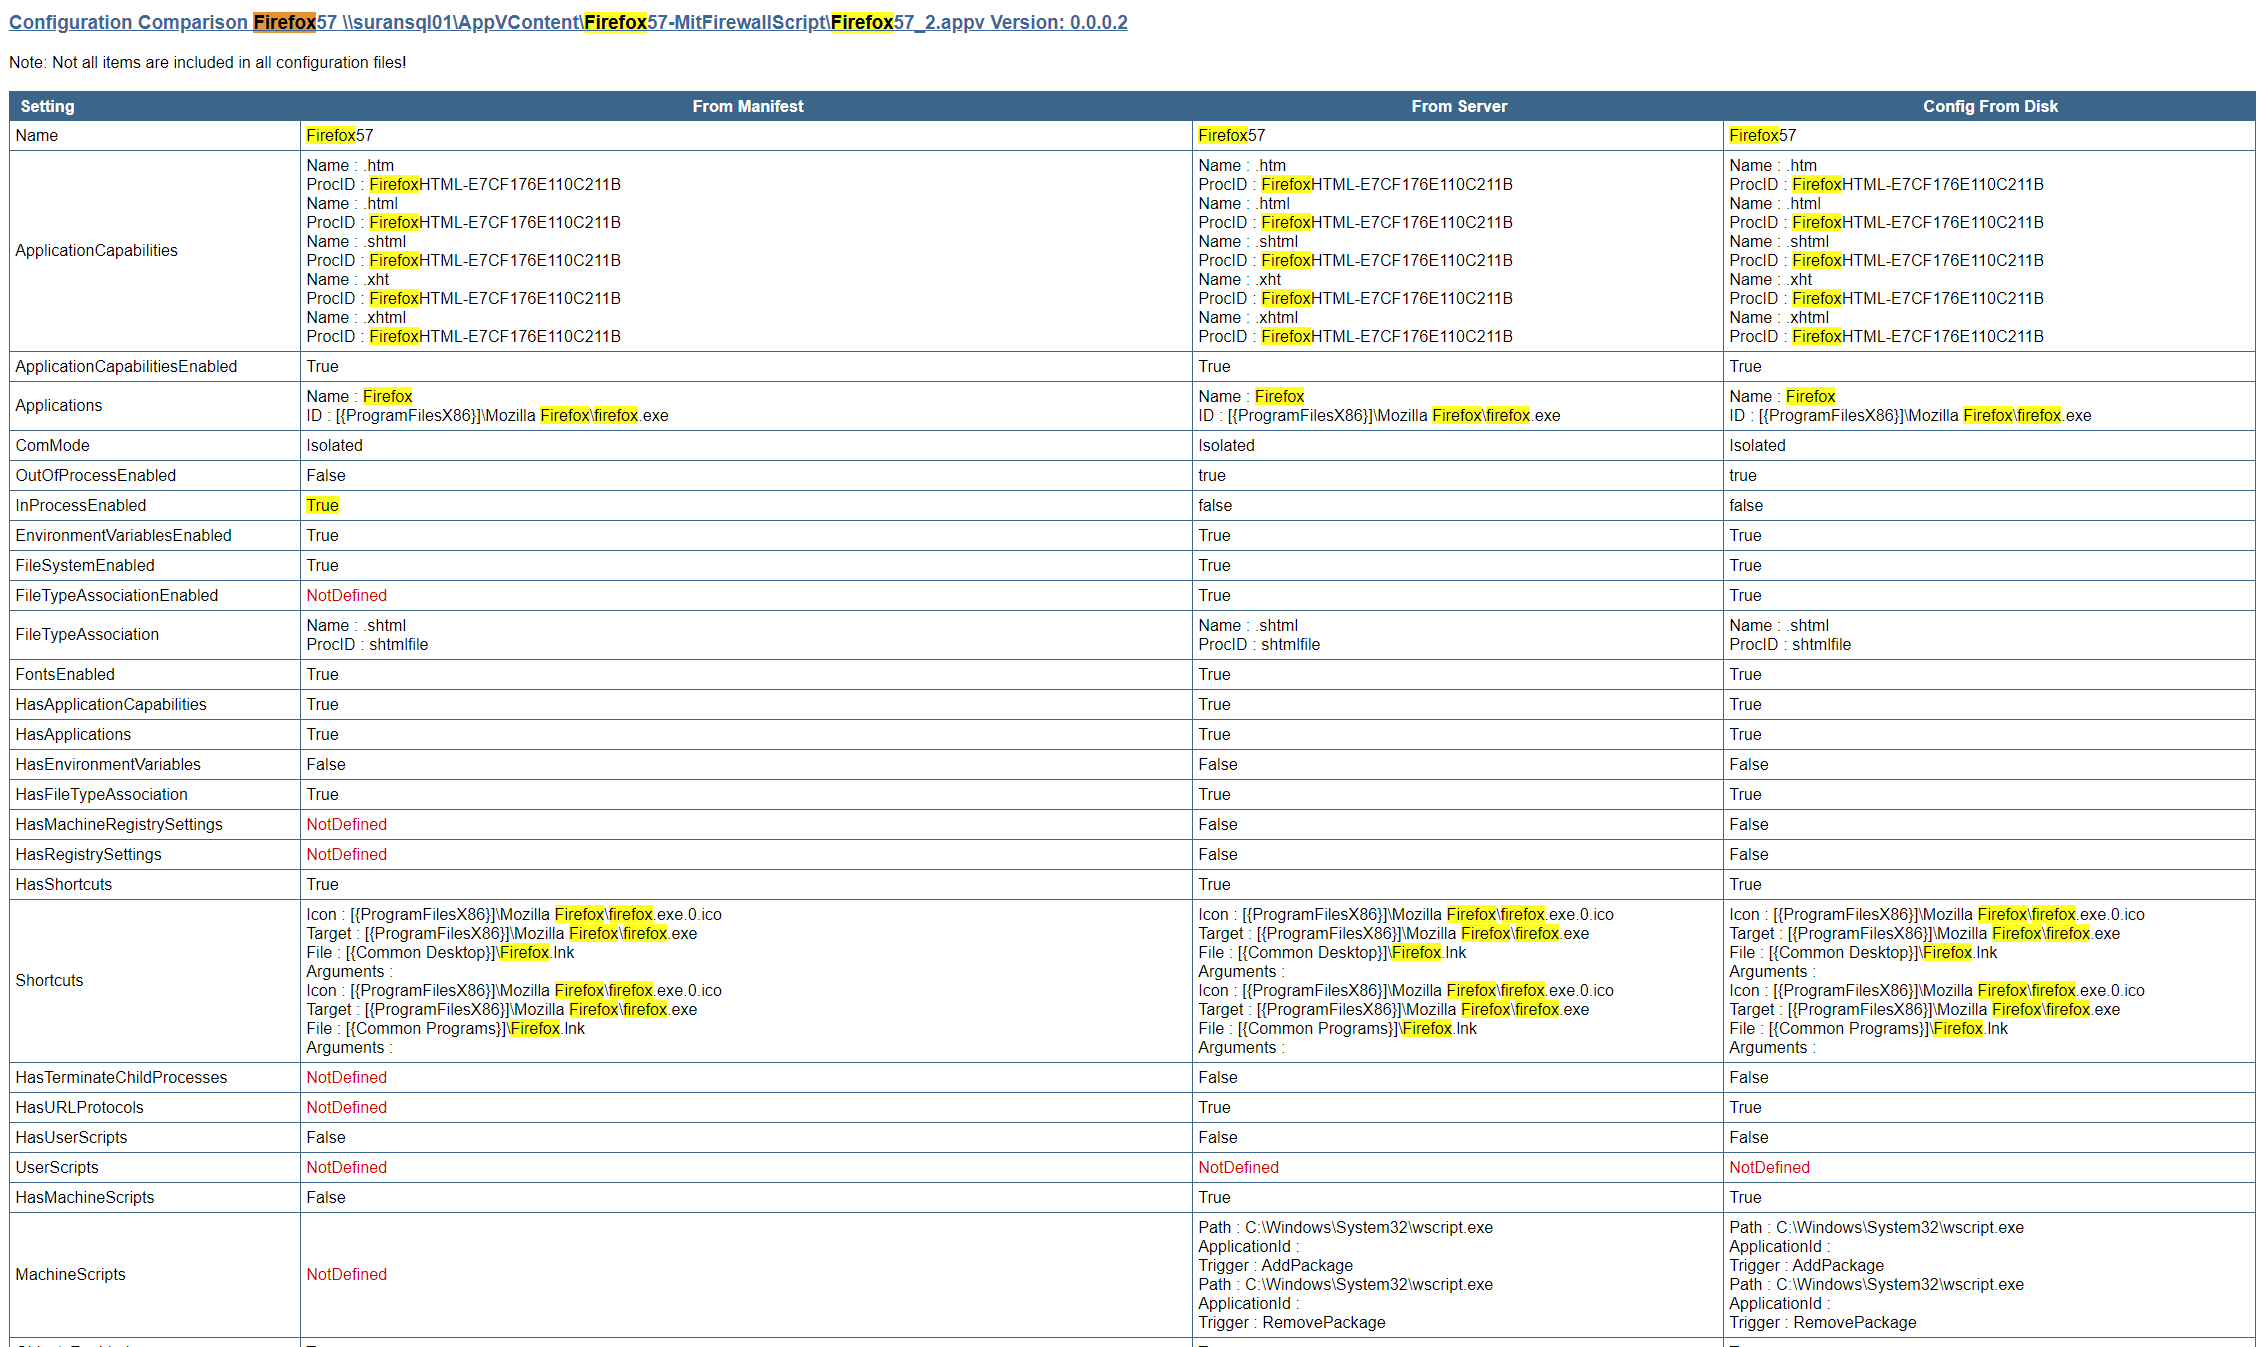Screen dimensions: 2262x1347
Task: Click 'NotDefined' in MachineScripts manifest cell
Action: [x=346, y=1274]
